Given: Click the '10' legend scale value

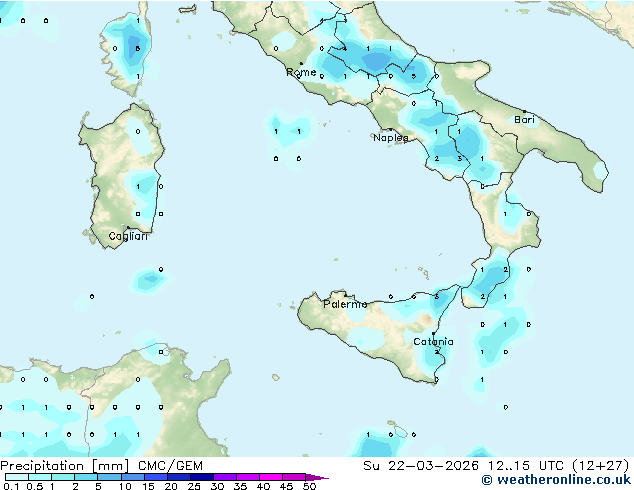Looking at the screenshot, I should [x=125, y=486].
